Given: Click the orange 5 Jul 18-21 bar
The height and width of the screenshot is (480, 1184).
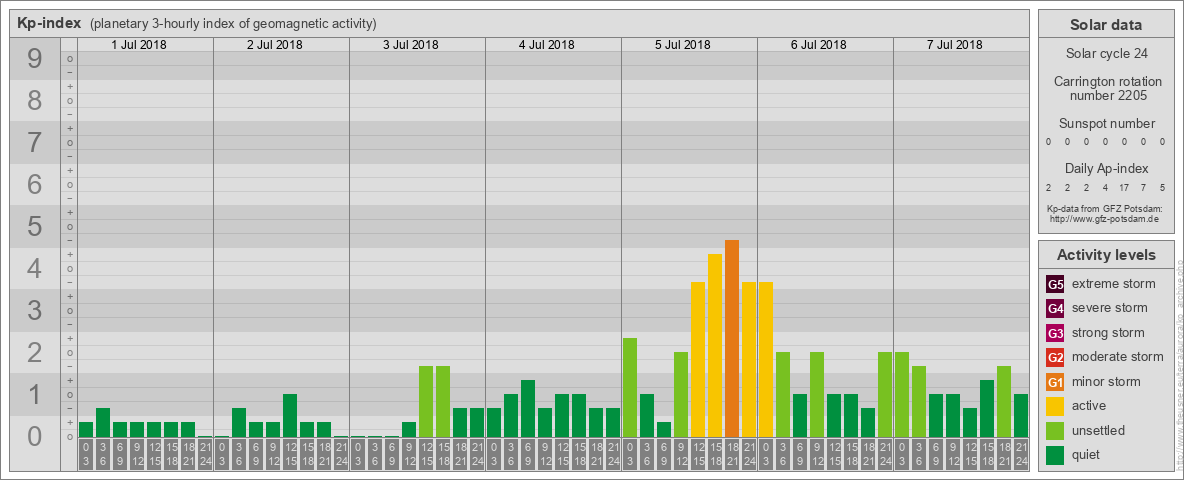Looking at the screenshot, I should click(x=732, y=338).
